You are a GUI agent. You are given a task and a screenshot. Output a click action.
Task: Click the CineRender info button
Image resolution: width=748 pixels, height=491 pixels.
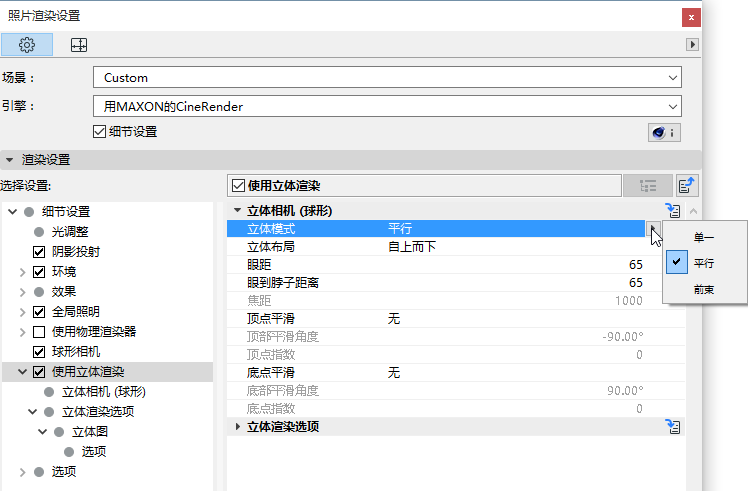pyautogui.click(x=664, y=132)
